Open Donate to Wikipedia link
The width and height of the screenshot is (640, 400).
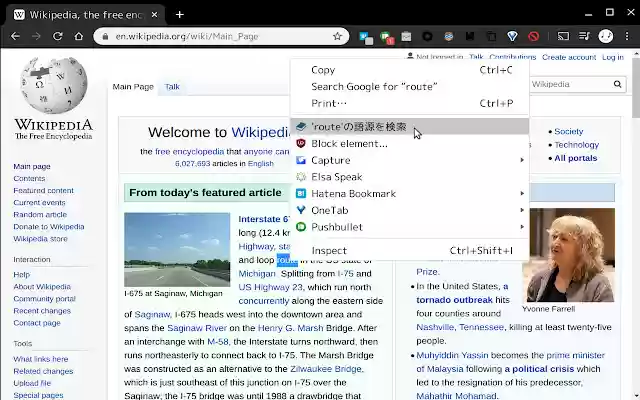[49, 227]
